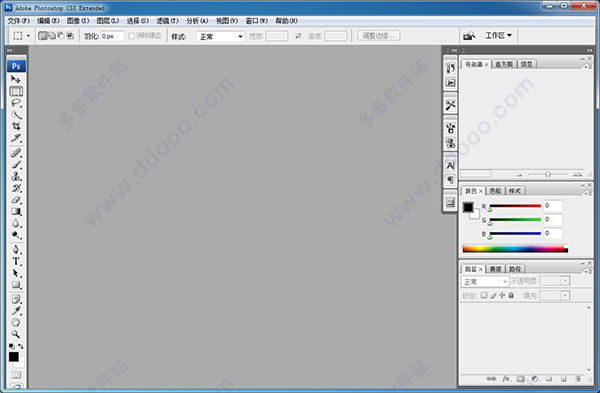Select the Horizontal Type tool

click(16, 261)
